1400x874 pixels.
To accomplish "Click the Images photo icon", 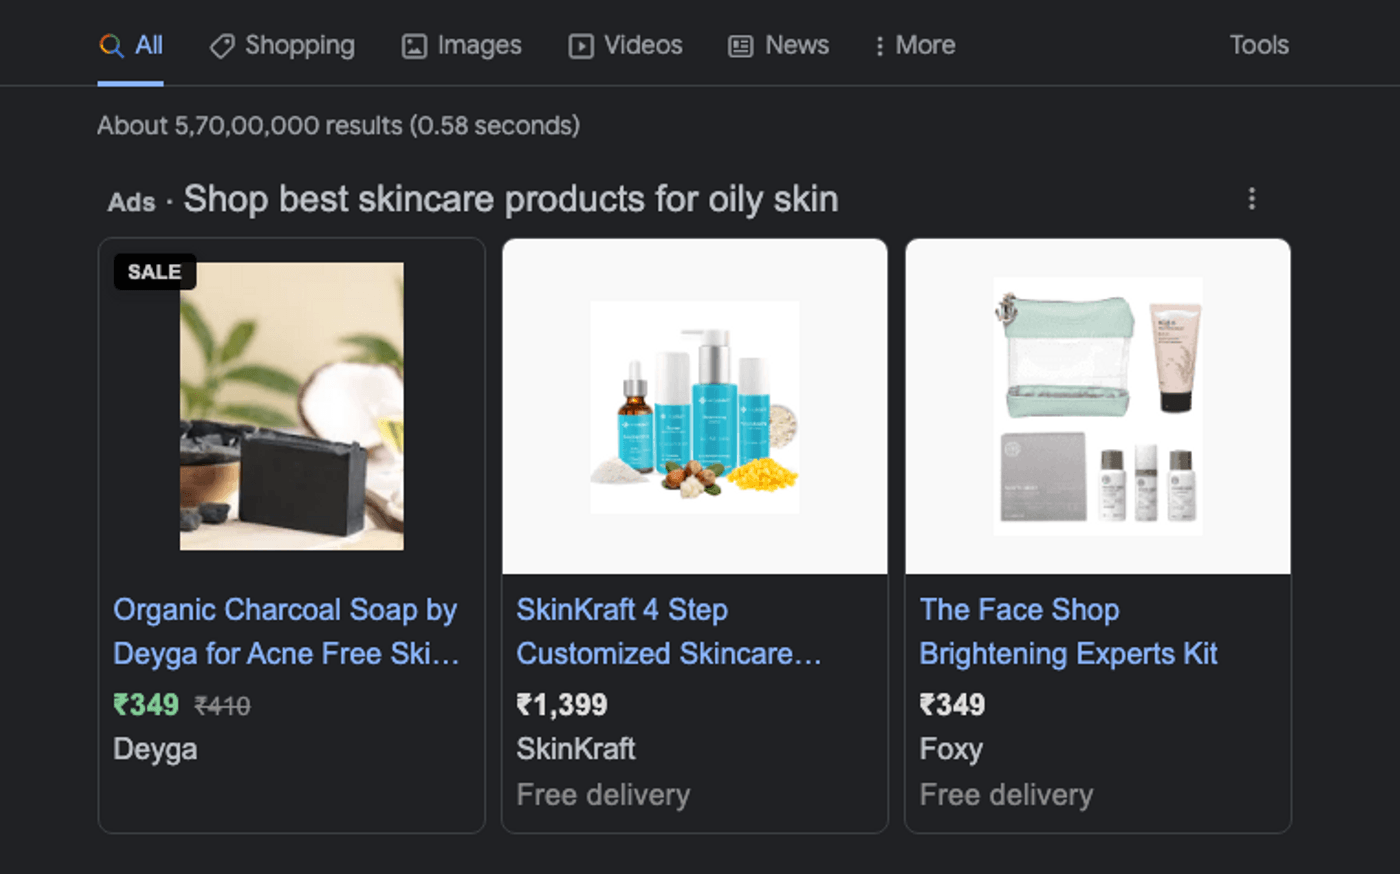I will pyautogui.click(x=414, y=45).
